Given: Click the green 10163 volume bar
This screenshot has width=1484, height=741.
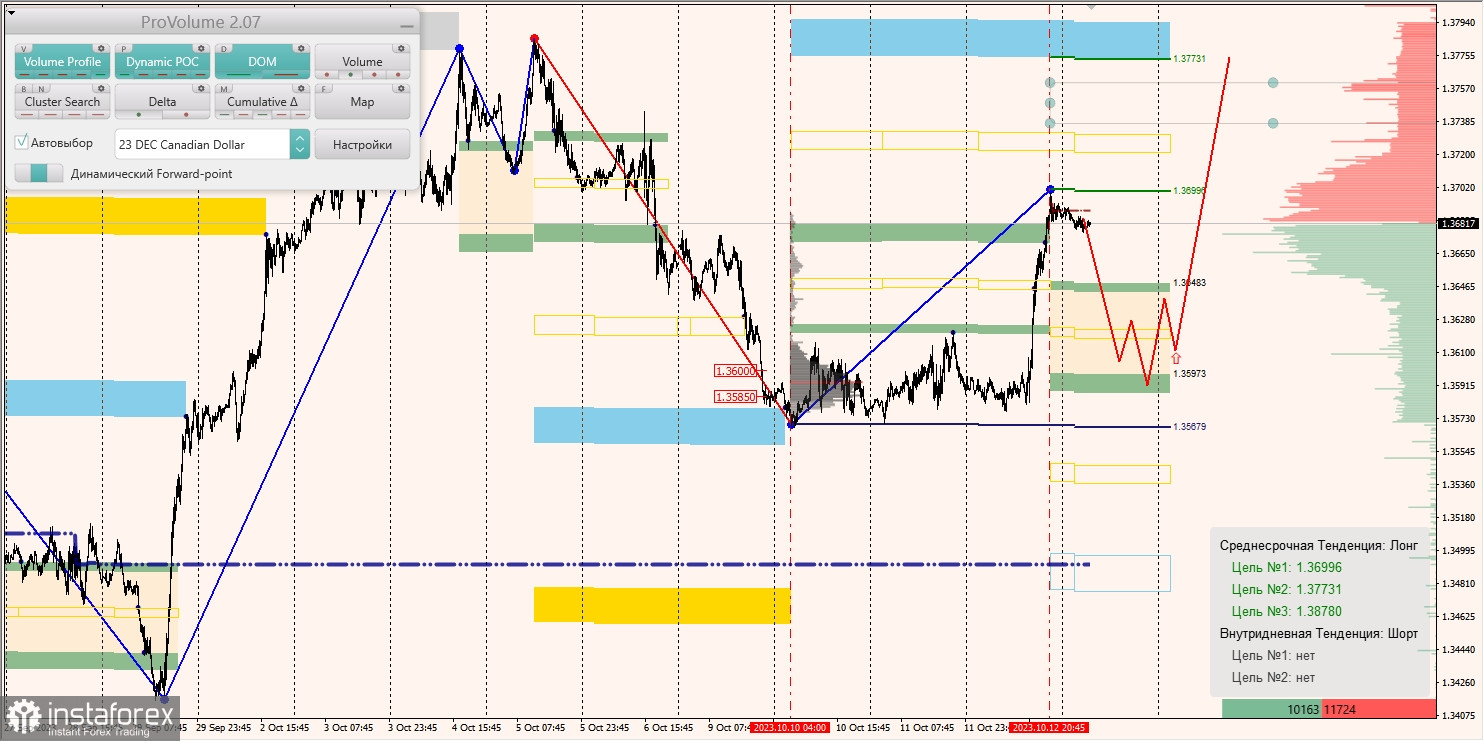Looking at the screenshot, I should click(1272, 709).
